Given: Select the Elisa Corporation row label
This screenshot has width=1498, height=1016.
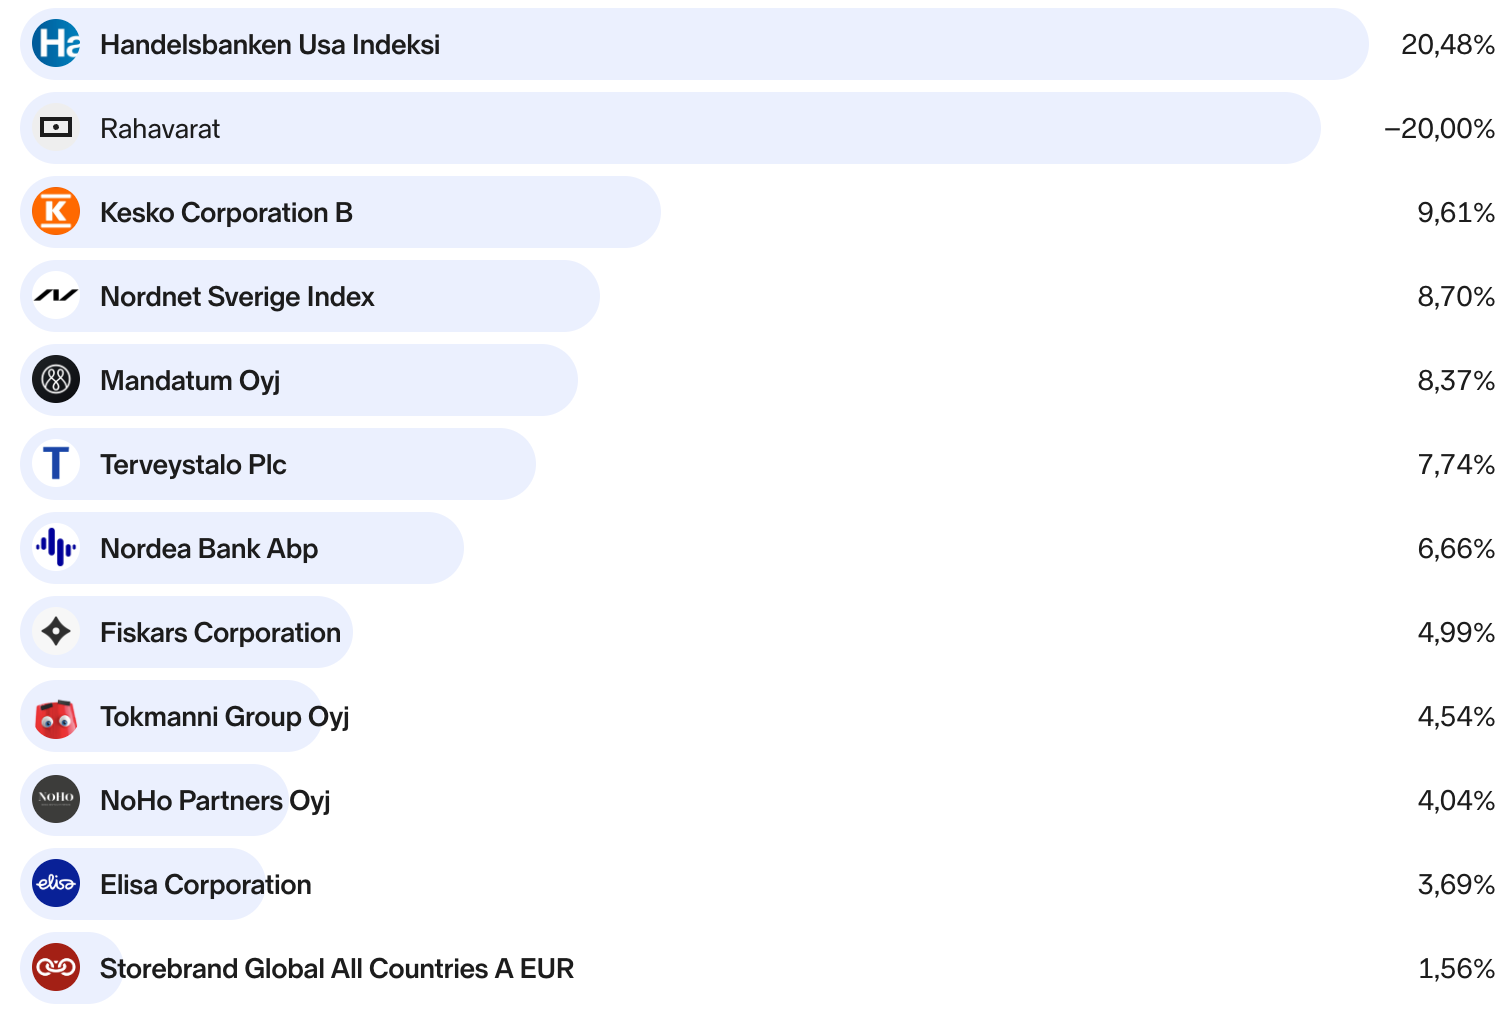Looking at the screenshot, I should 206,885.
